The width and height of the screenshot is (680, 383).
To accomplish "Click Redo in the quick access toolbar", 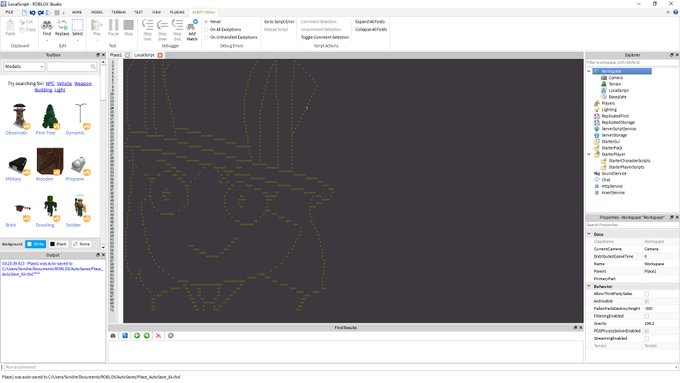I will tap(40, 13).
